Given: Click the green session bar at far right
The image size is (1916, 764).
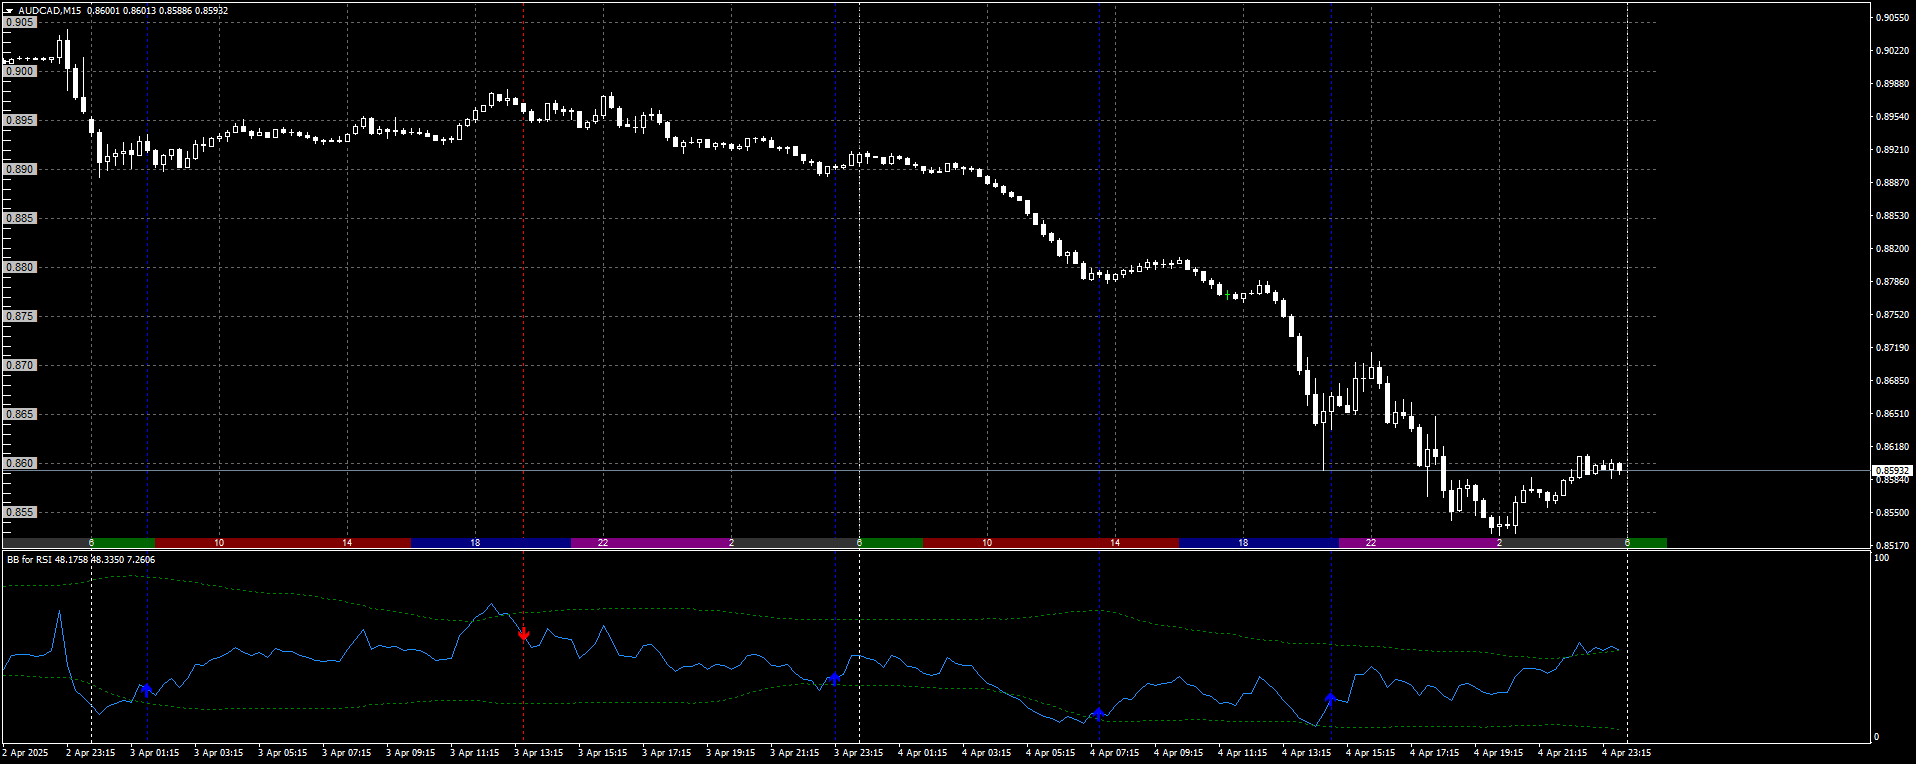Looking at the screenshot, I should (1646, 543).
